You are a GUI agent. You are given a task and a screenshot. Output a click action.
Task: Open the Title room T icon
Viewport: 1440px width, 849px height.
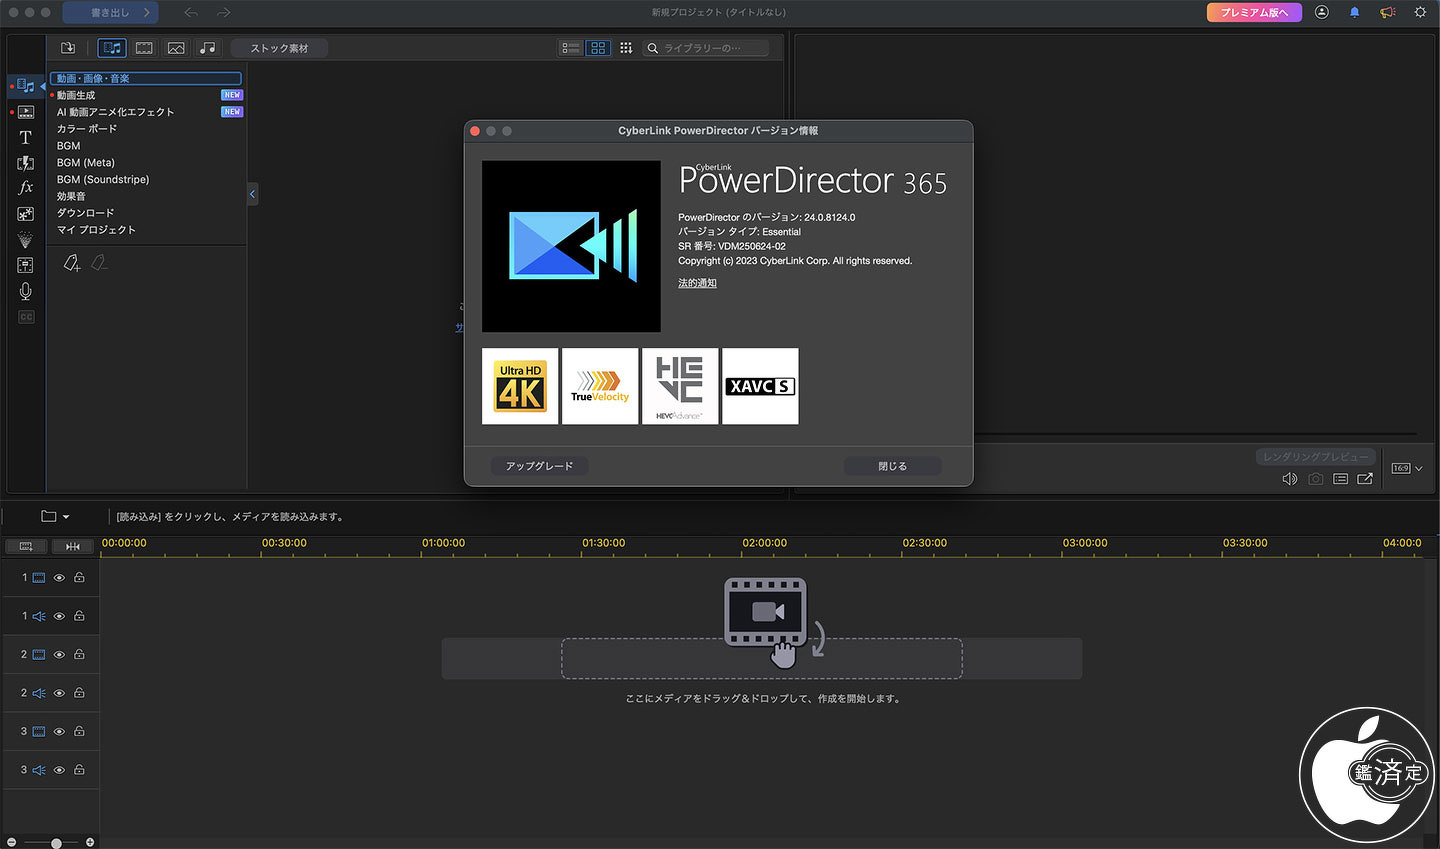(26, 137)
